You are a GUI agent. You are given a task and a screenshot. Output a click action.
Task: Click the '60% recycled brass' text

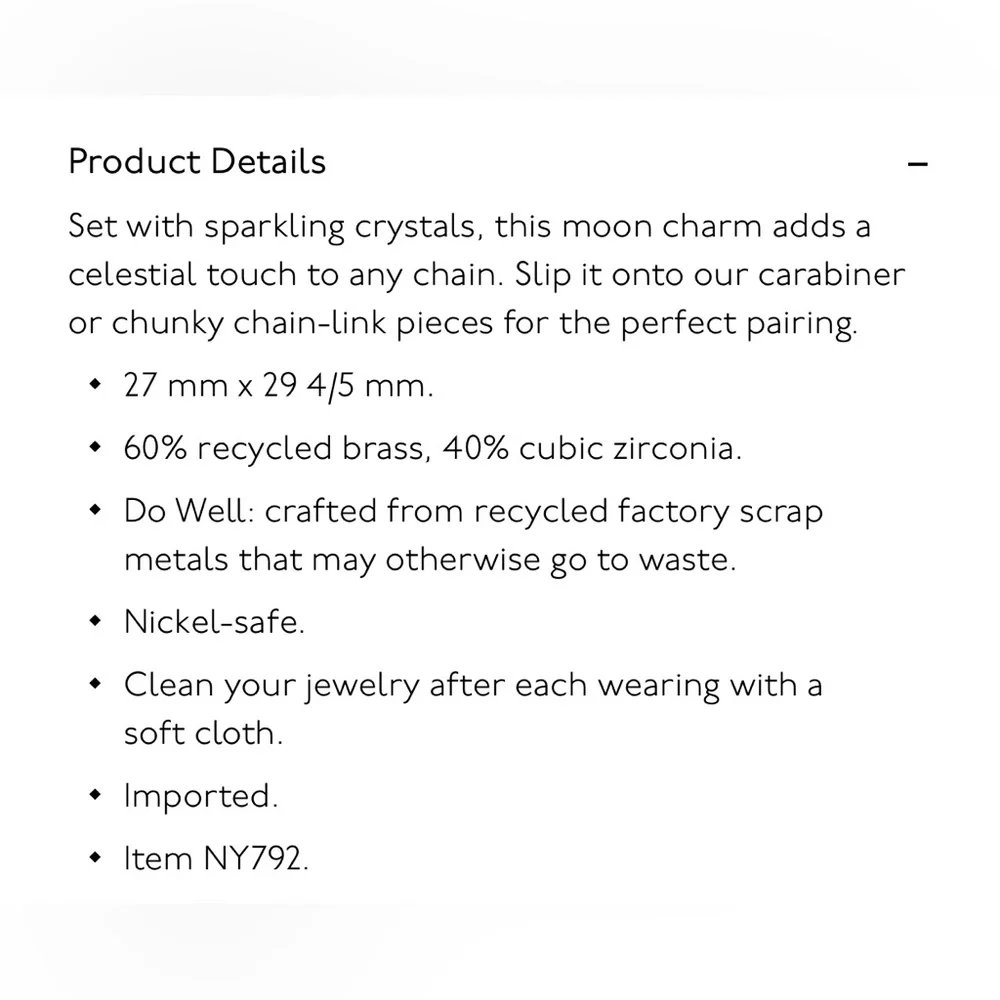pyautogui.click(x=274, y=448)
